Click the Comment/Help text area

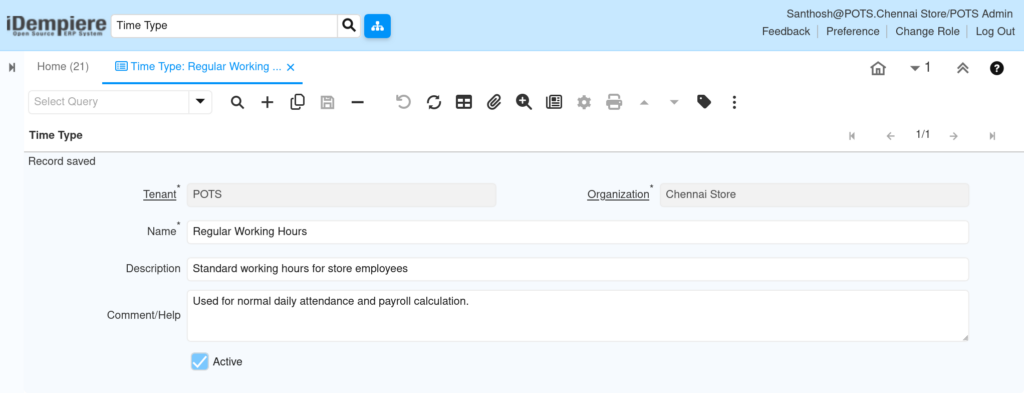coord(577,316)
